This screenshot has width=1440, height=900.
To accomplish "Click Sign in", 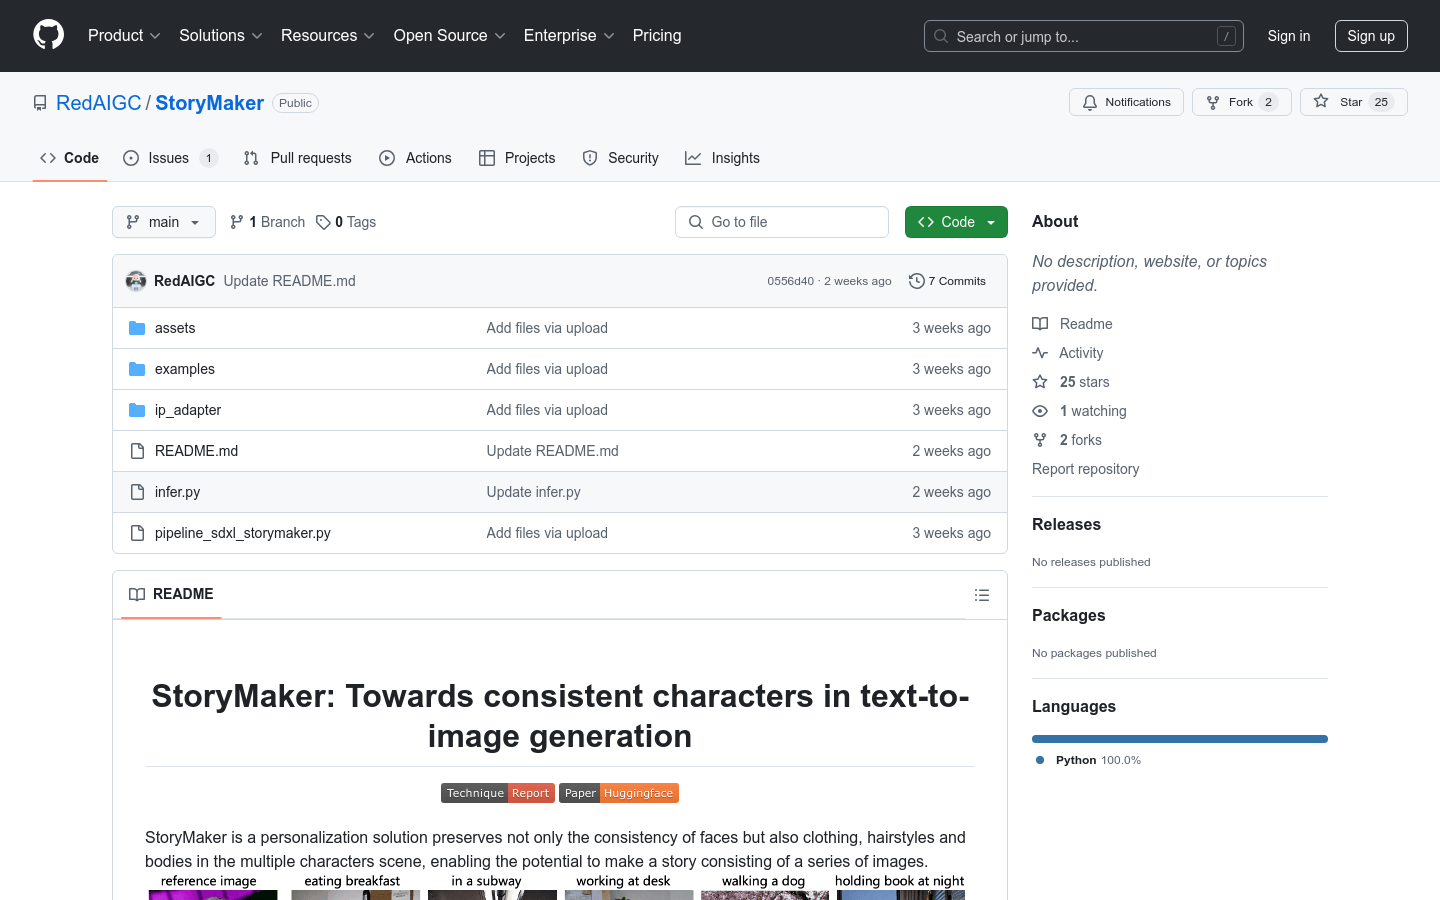I will pos(1289,36).
